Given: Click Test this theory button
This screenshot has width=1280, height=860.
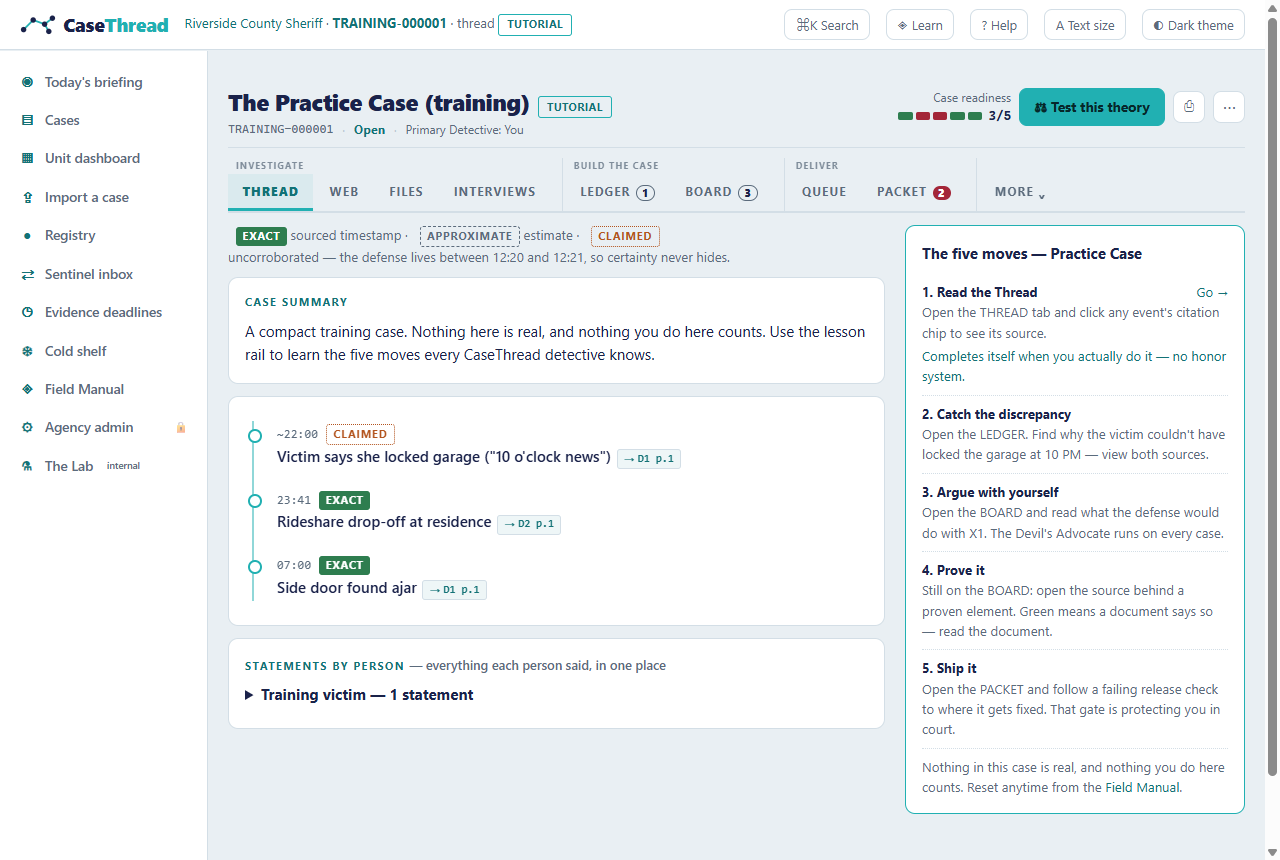Looking at the screenshot, I should (1092, 107).
